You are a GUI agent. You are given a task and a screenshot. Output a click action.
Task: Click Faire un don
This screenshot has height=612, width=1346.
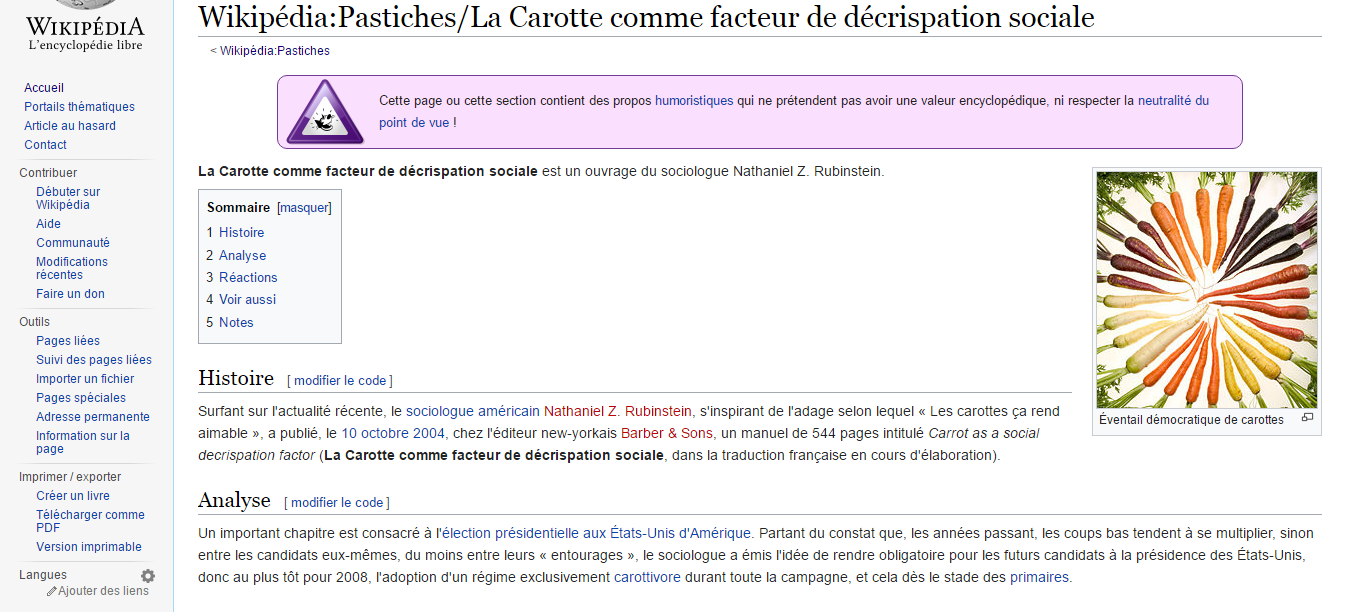[x=70, y=294]
